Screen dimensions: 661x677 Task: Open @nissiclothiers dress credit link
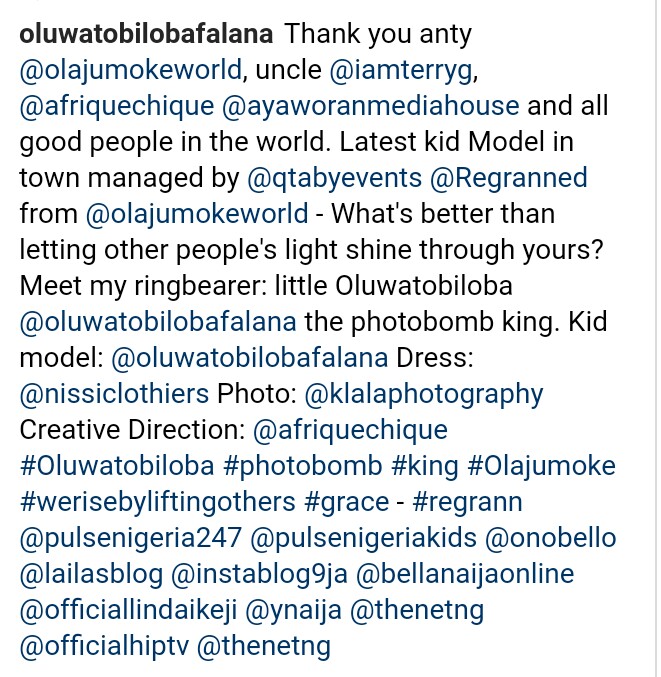pos(115,394)
